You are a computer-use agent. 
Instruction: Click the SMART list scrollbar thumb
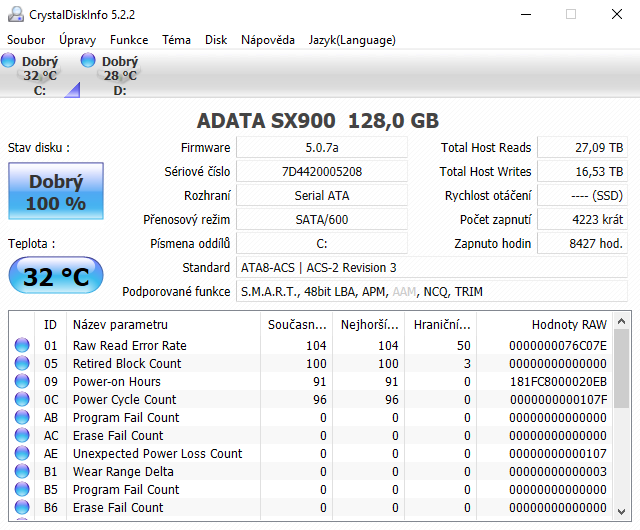click(x=622, y=368)
